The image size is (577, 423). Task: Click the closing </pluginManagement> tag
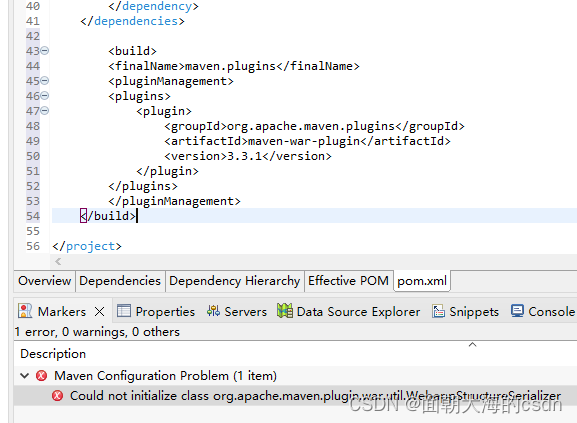[174, 201]
